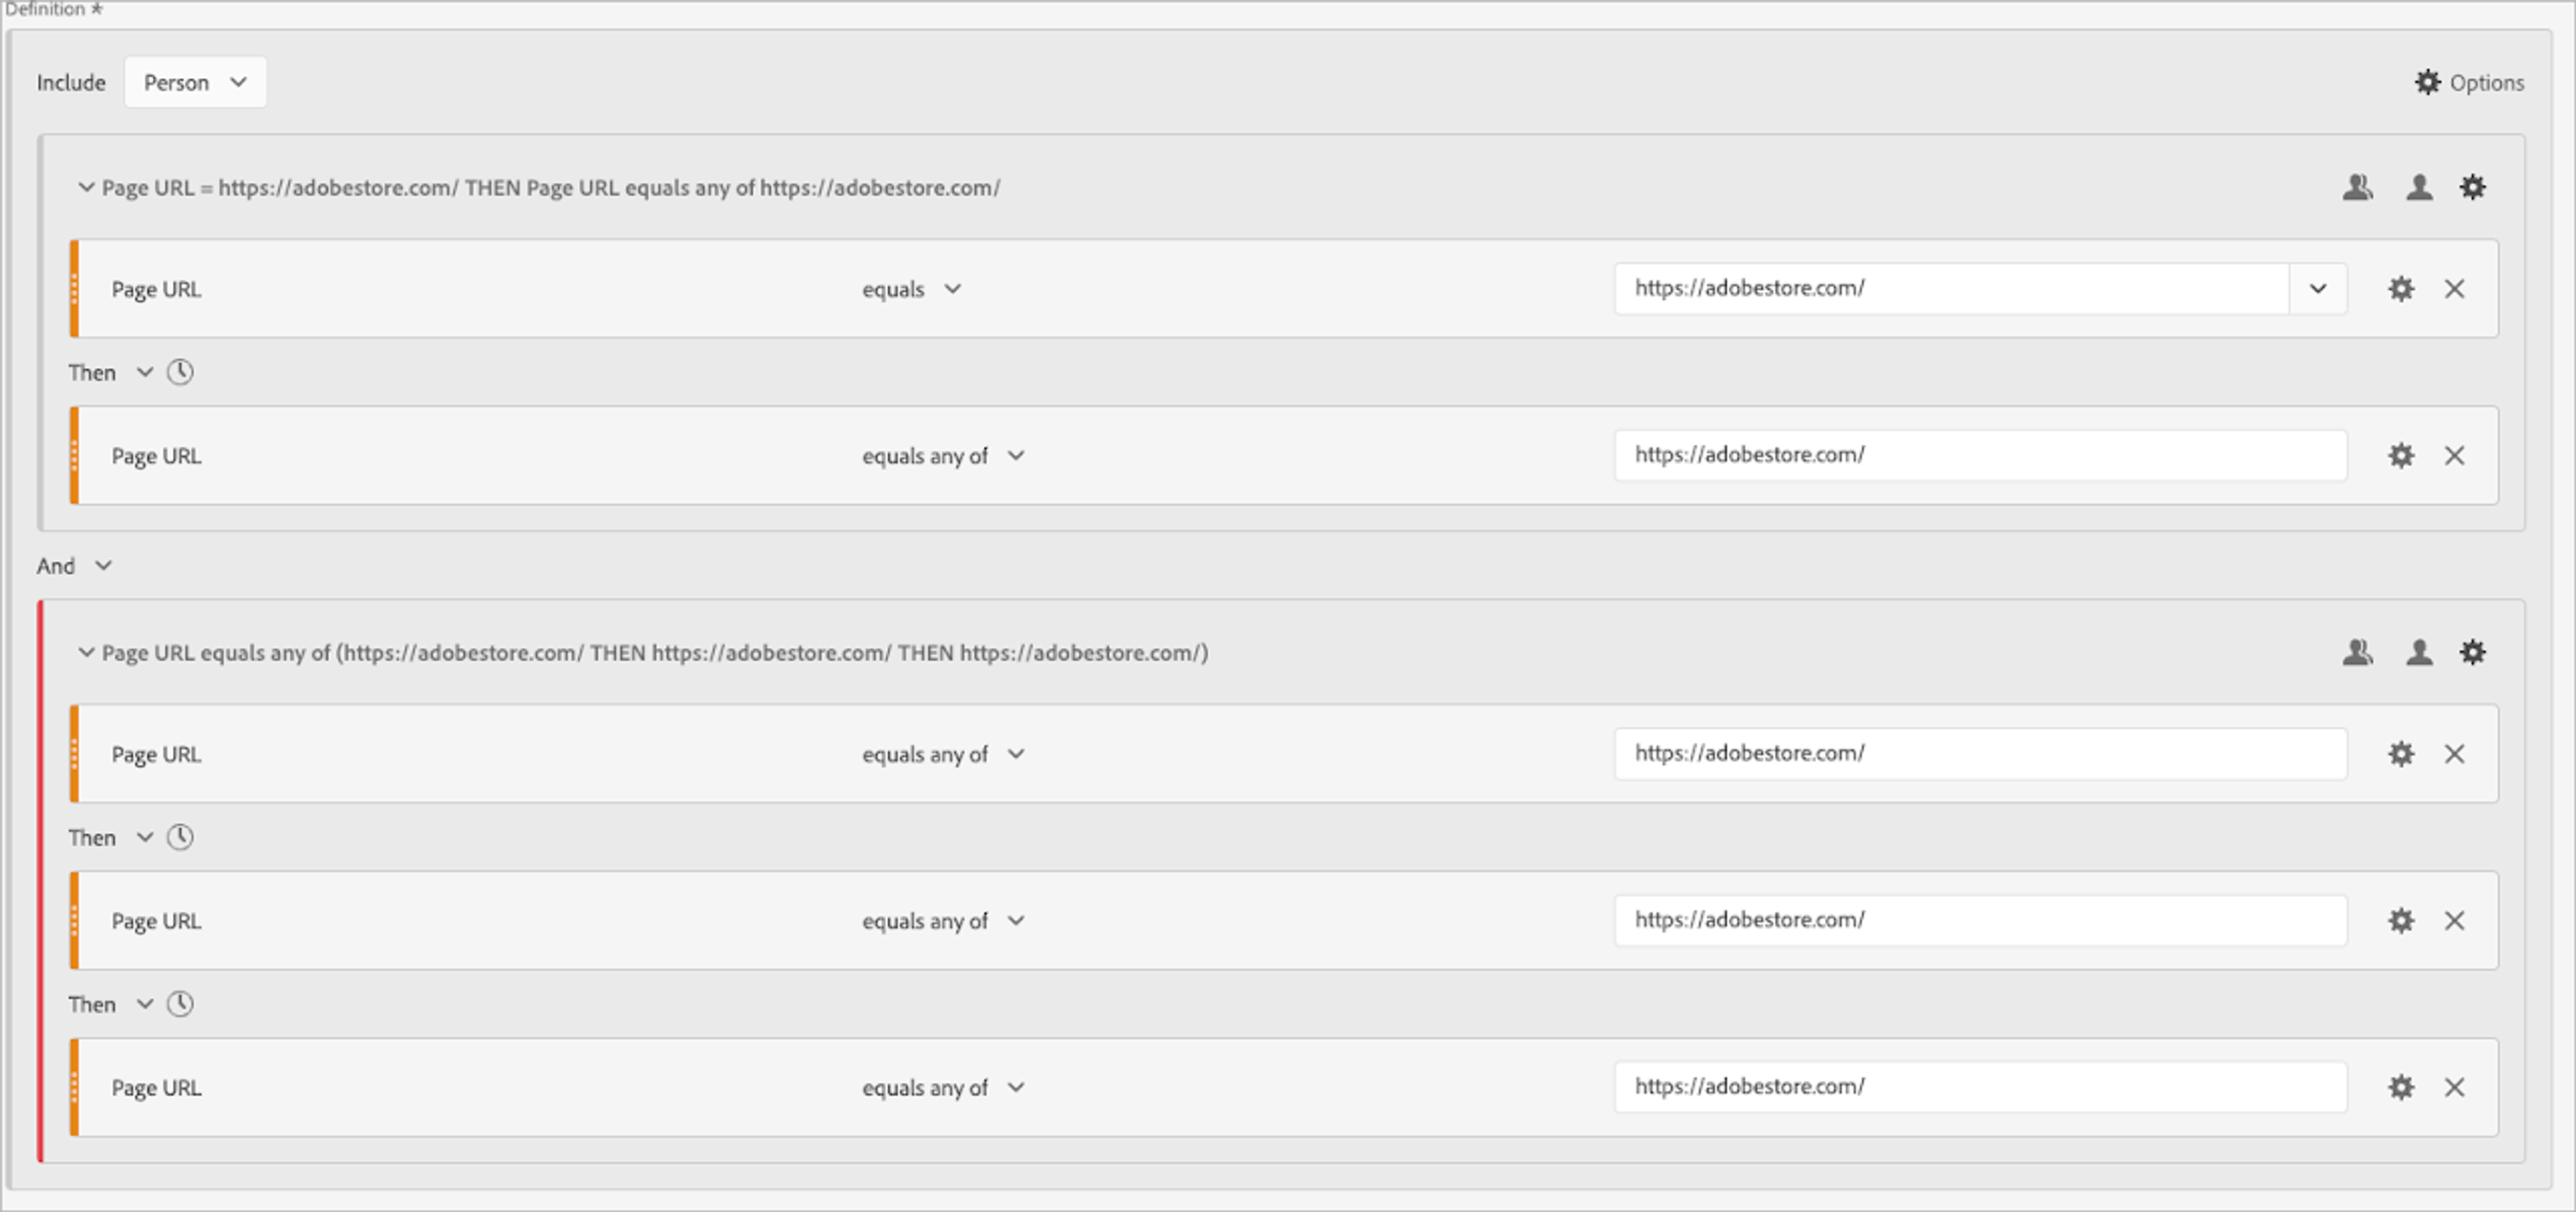Click the clock icon next to first Then

[181, 372]
